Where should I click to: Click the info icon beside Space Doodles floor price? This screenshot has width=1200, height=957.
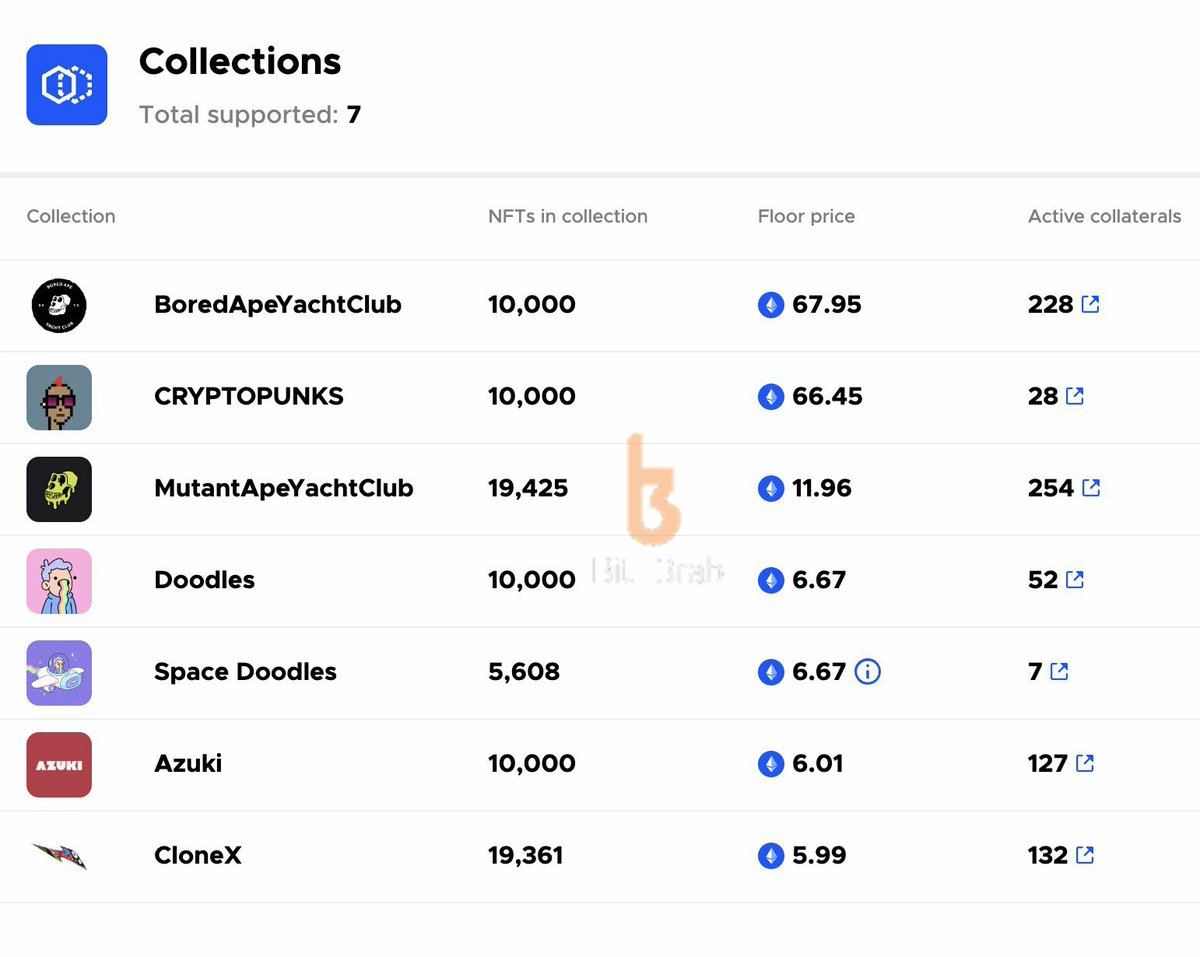(x=868, y=672)
